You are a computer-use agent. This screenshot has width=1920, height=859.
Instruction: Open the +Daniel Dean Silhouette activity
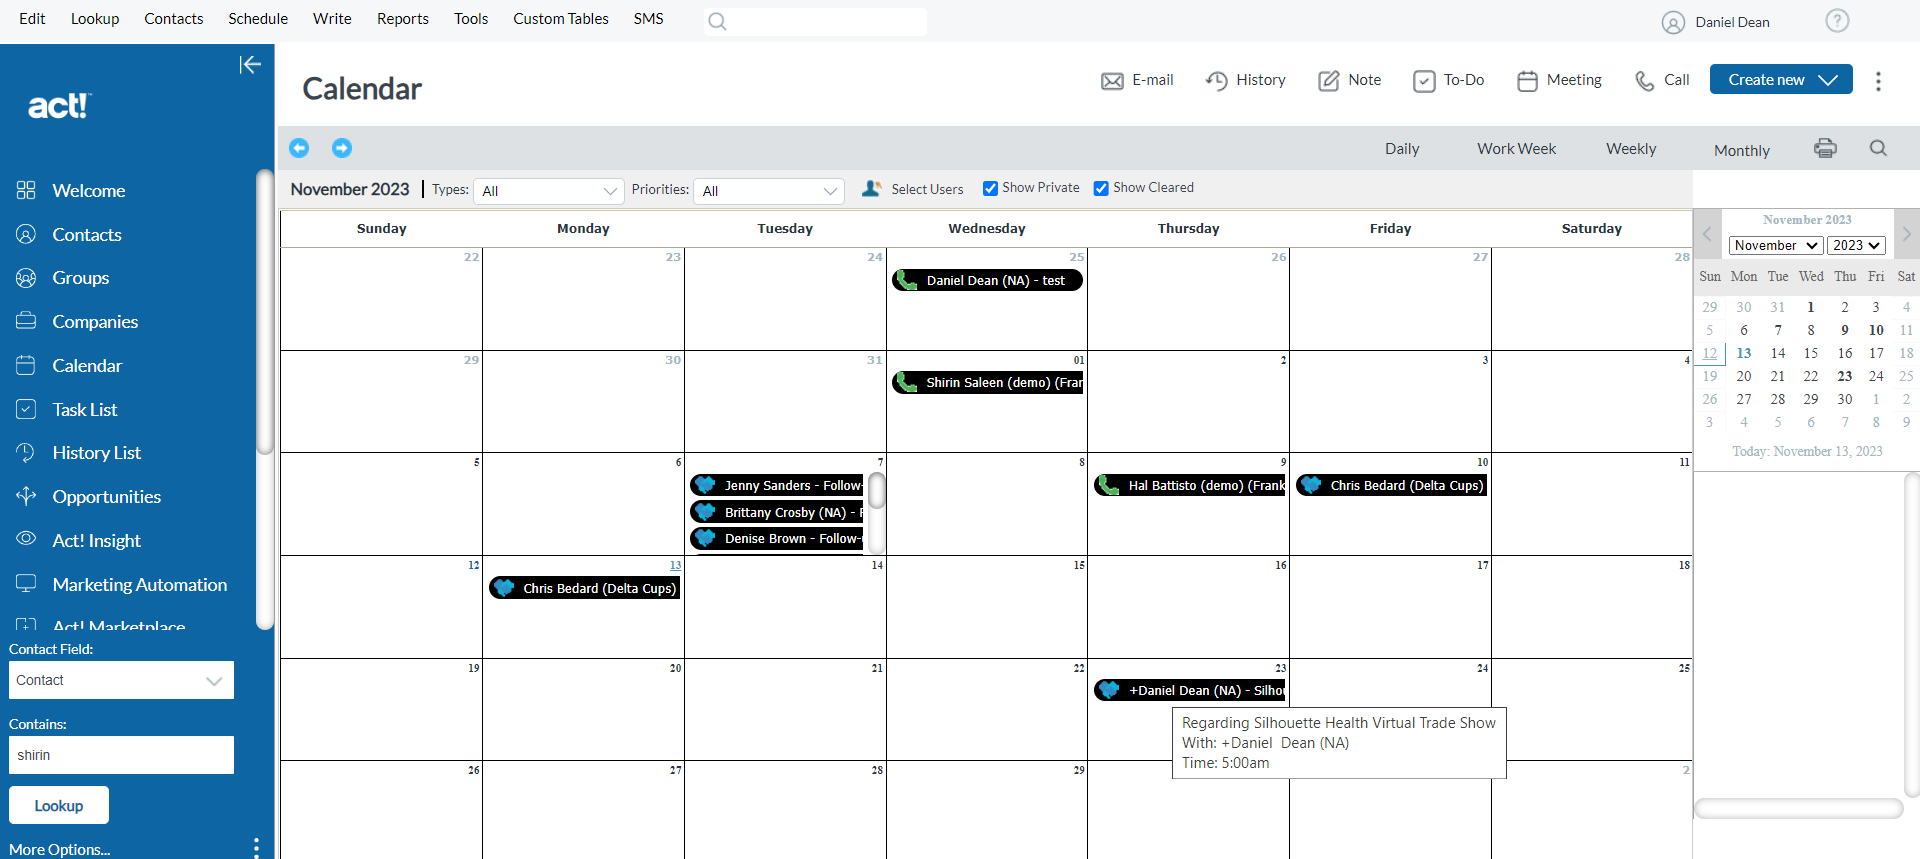(x=1190, y=691)
